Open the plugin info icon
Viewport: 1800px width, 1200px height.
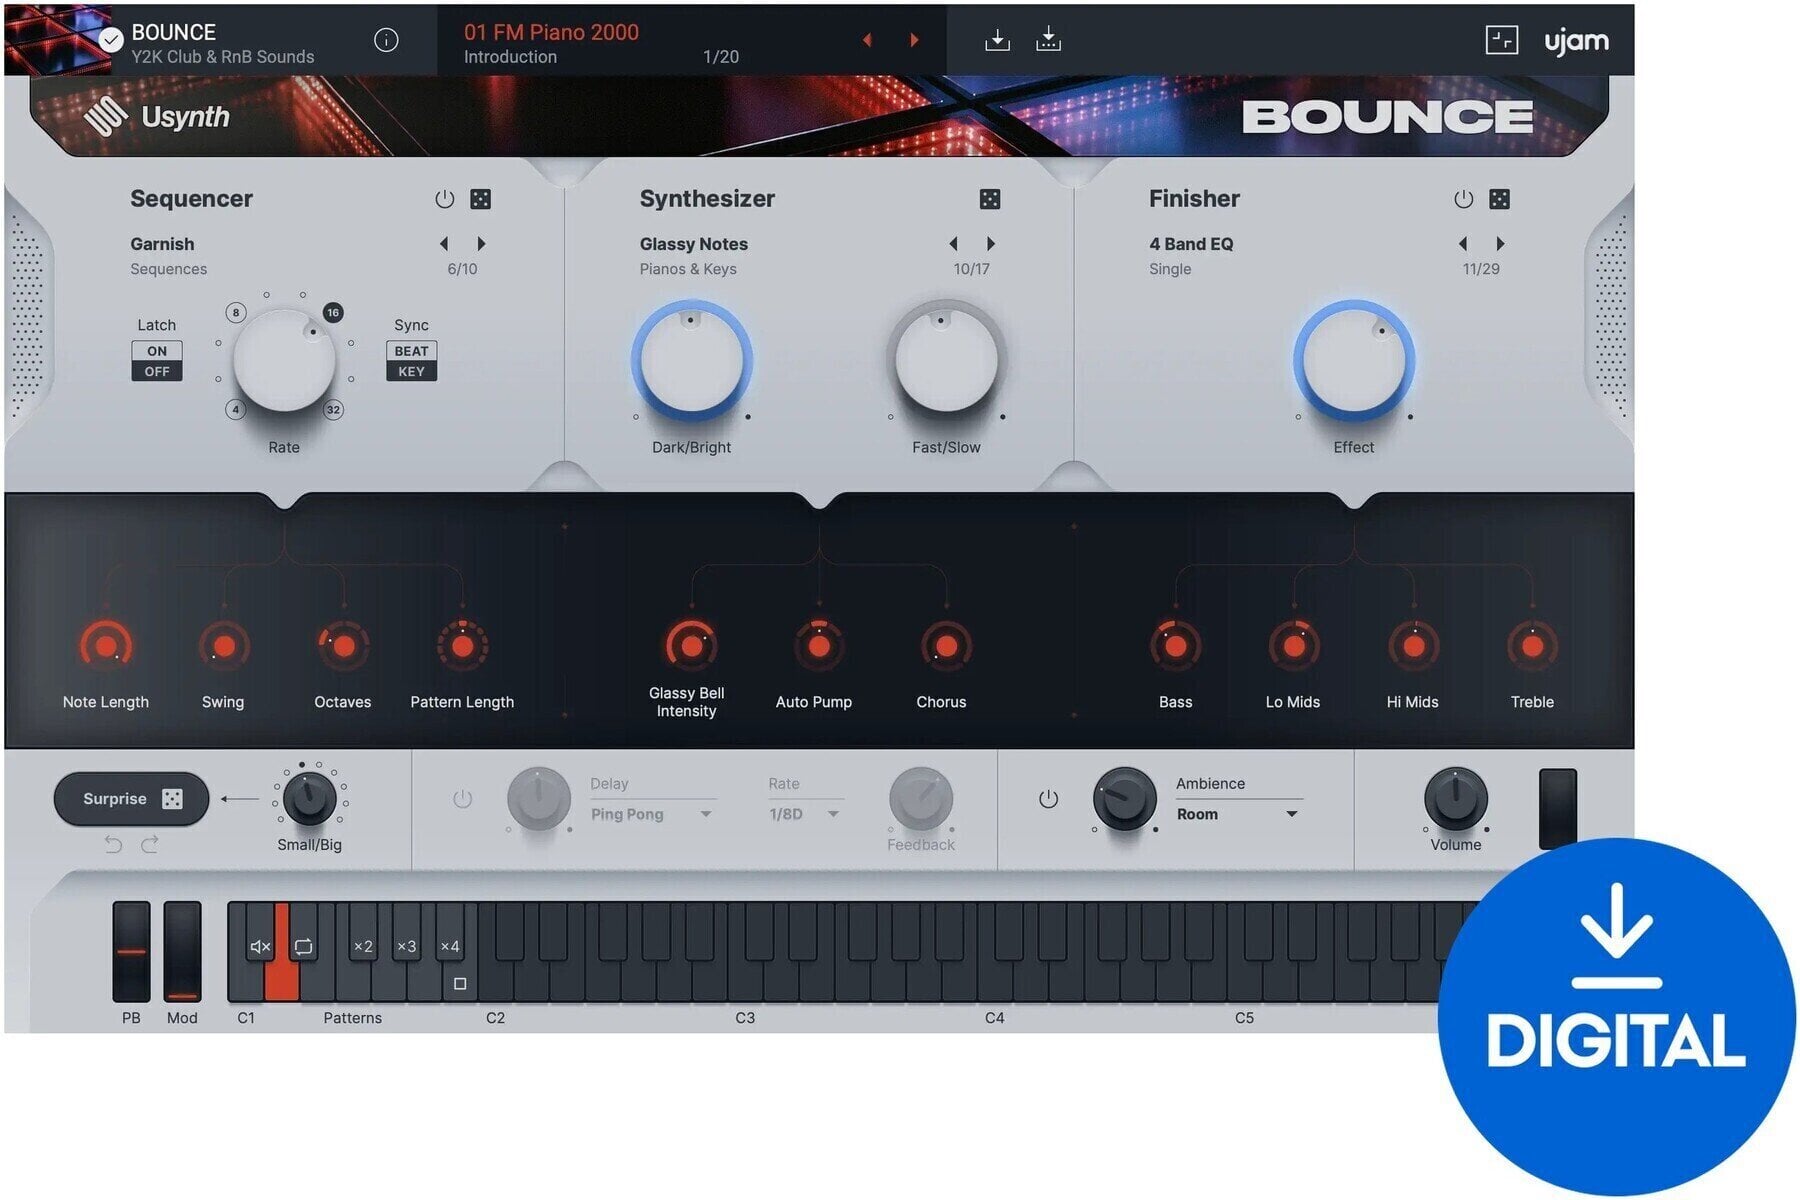(x=386, y=40)
